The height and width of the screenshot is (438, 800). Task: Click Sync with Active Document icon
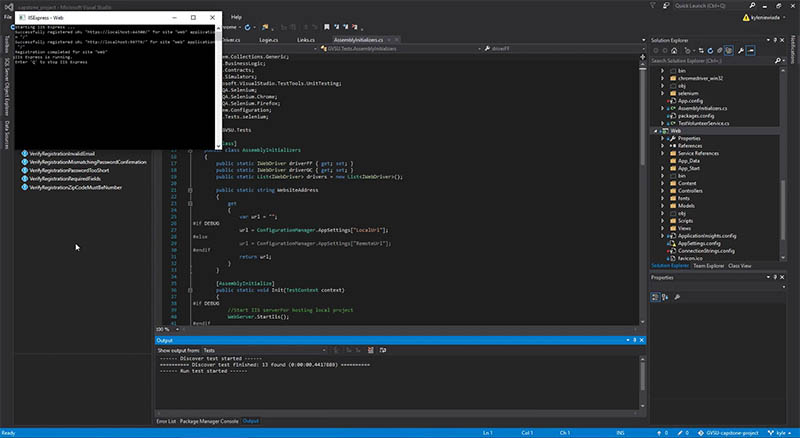point(701,51)
